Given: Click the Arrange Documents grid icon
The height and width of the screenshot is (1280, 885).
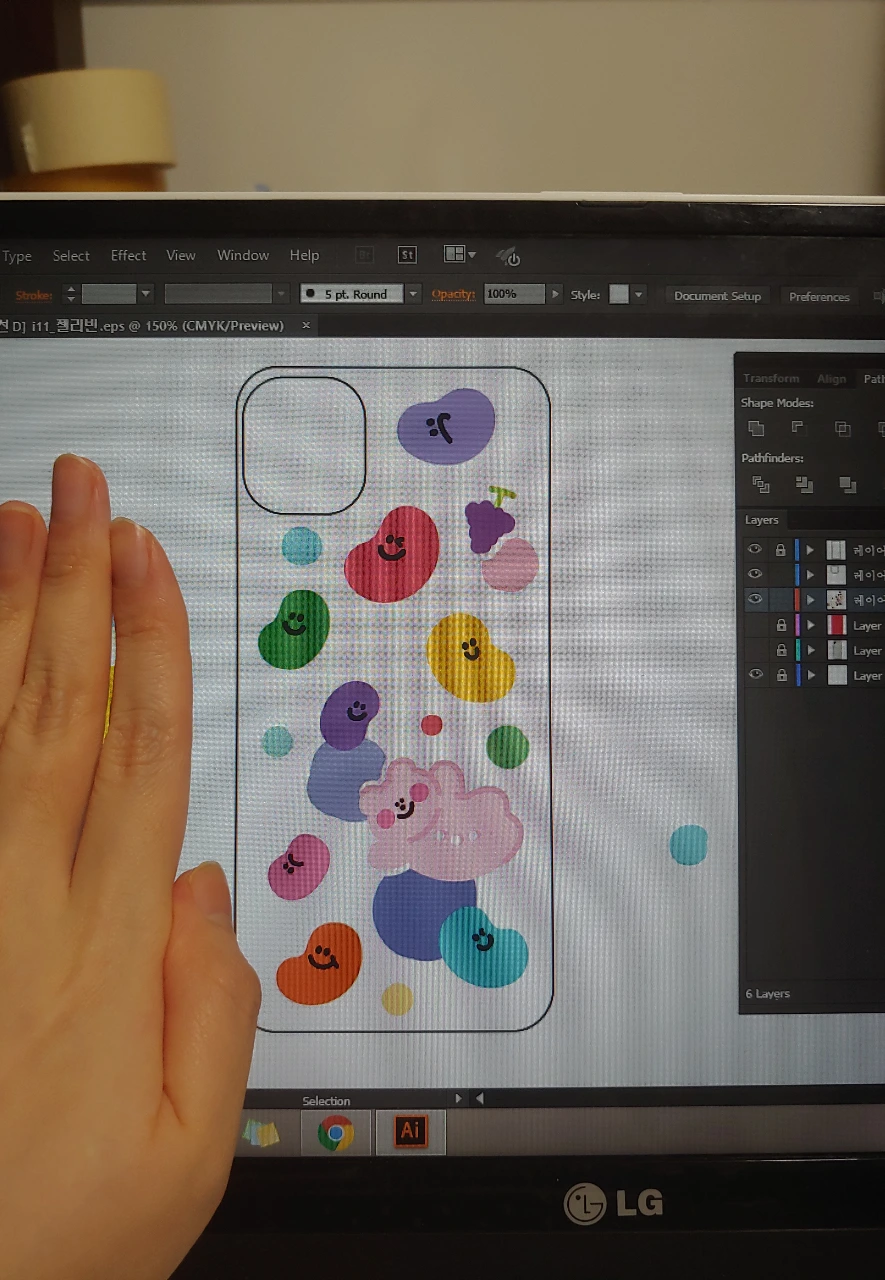Looking at the screenshot, I should [455, 254].
